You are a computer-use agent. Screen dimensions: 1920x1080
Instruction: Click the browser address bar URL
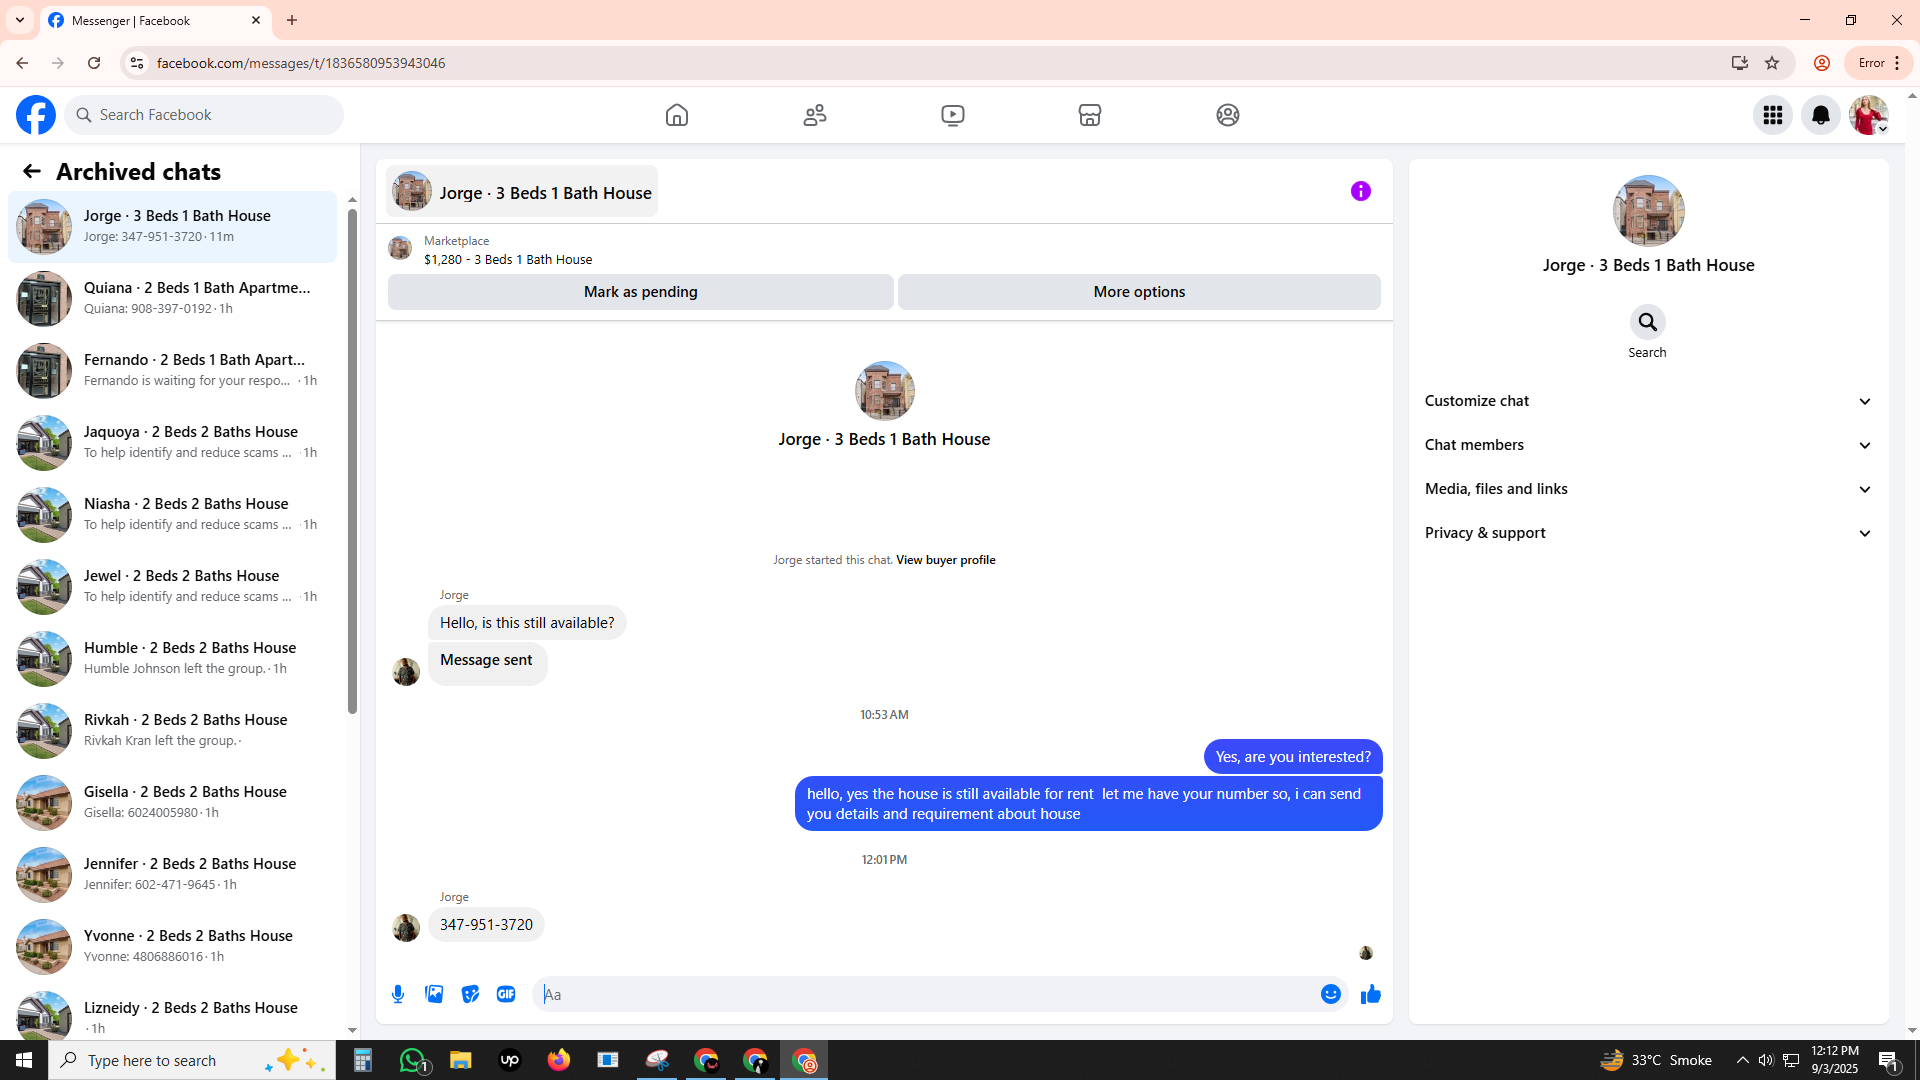point(301,63)
